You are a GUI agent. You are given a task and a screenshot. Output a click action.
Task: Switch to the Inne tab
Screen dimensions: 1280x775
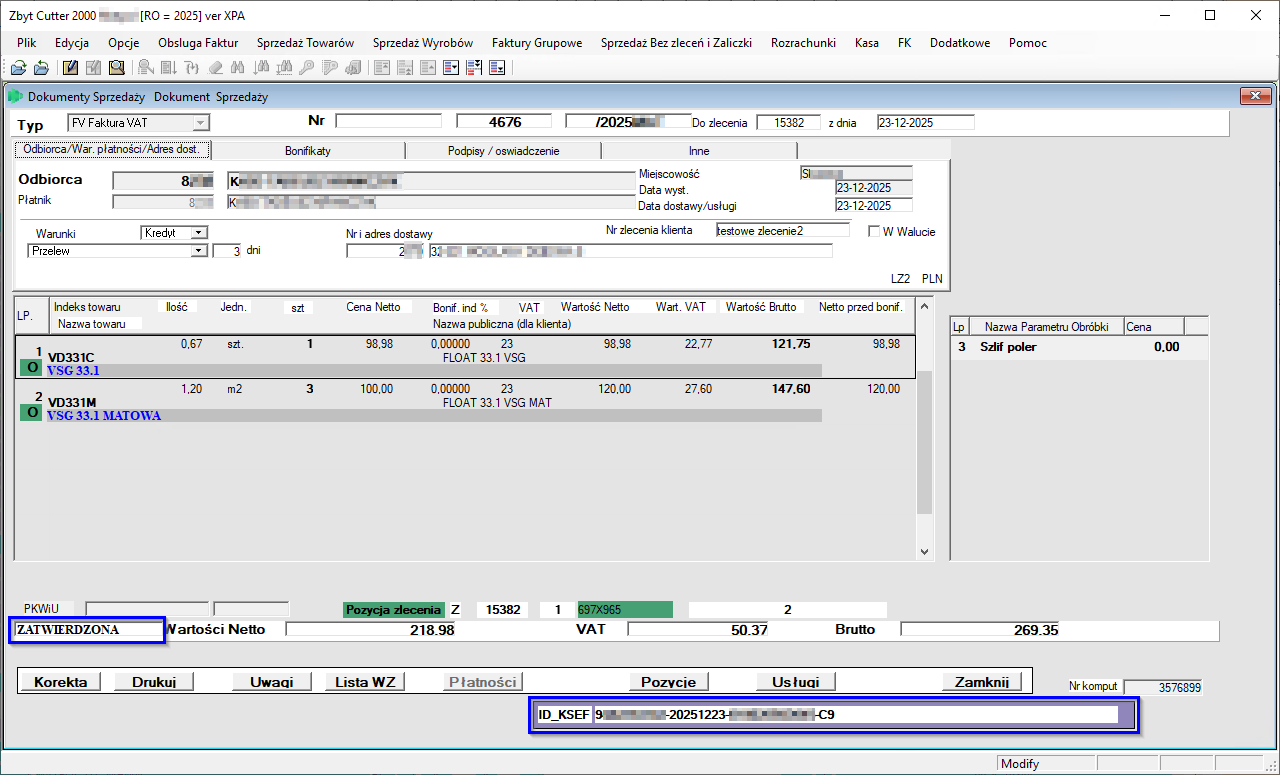tap(699, 150)
